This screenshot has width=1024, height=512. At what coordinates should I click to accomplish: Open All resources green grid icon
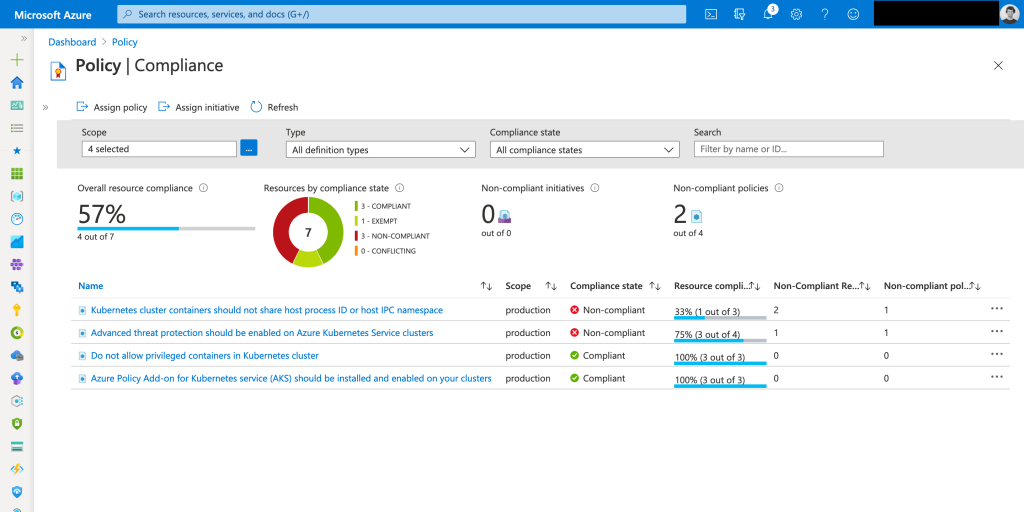17,174
